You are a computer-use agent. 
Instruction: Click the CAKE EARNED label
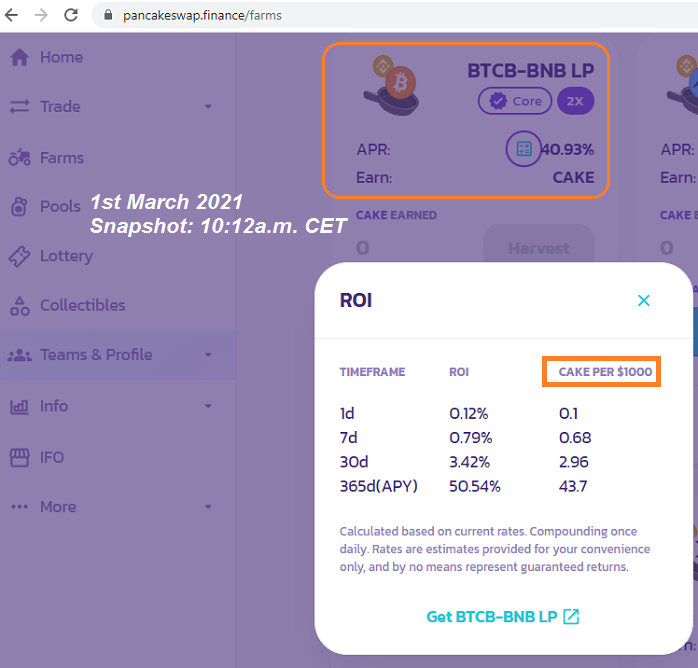[x=396, y=215]
